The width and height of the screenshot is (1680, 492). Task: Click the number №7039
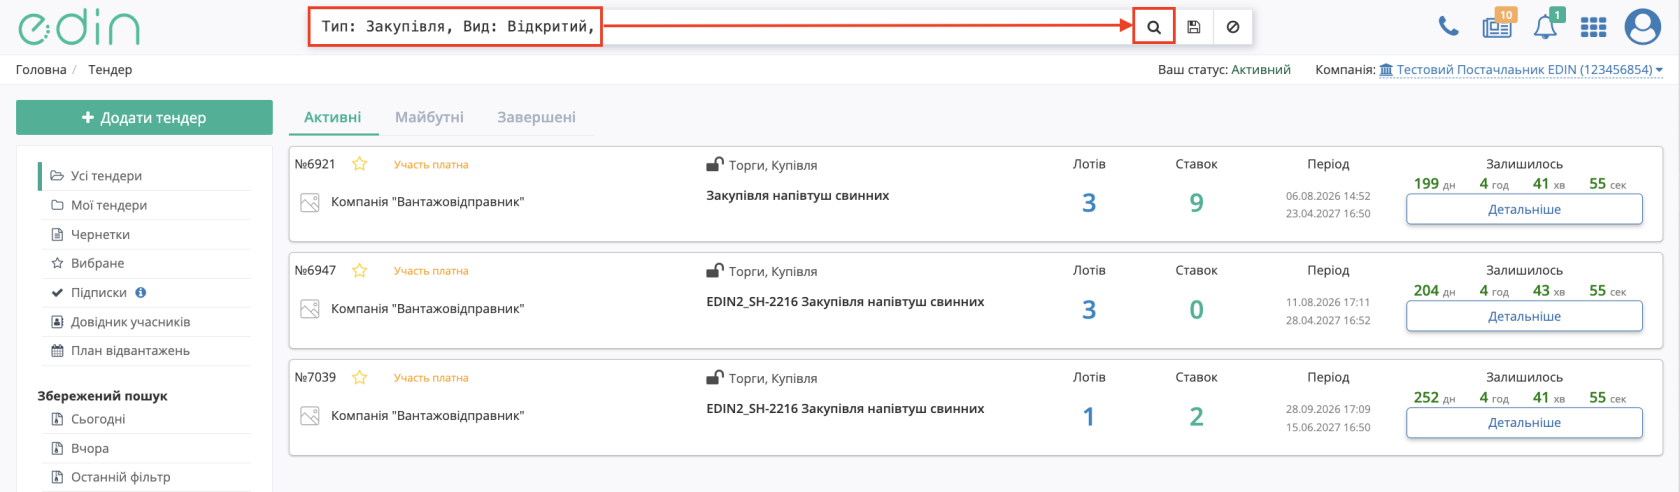(315, 377)
